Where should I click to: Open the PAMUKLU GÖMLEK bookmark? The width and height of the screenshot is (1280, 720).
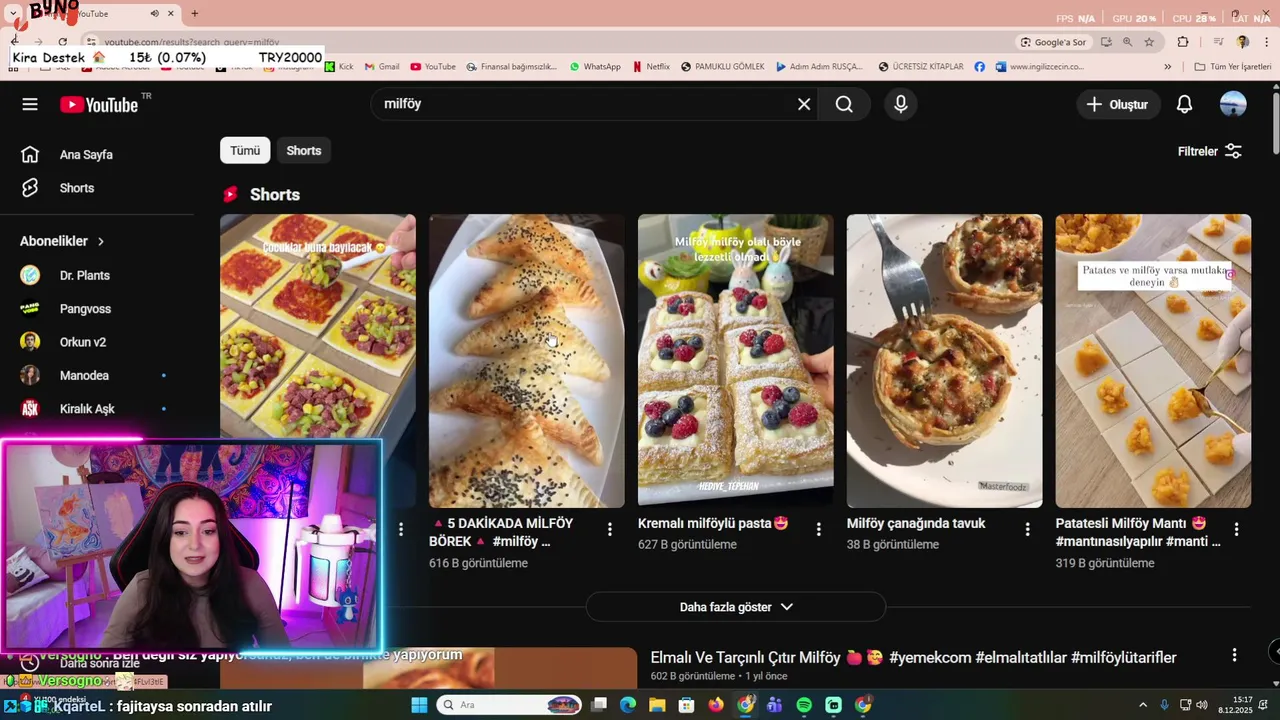(x=722, y=67)
